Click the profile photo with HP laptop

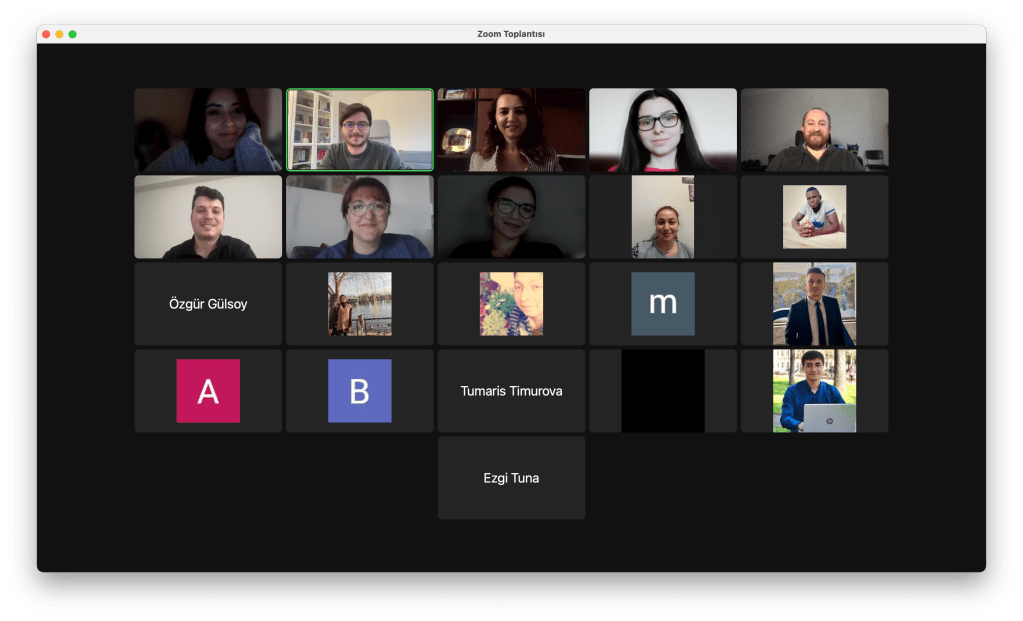click(814, 391)
